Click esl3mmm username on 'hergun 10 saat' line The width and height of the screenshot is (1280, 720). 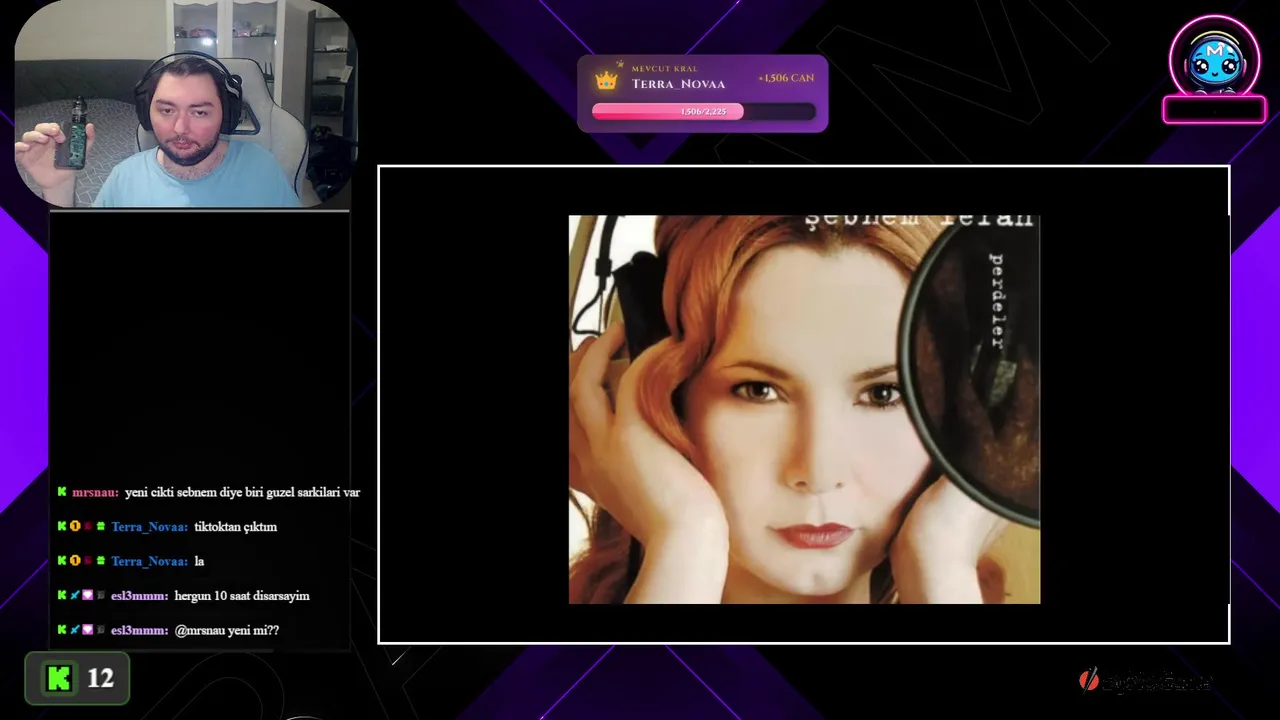(x=139, y=596)
